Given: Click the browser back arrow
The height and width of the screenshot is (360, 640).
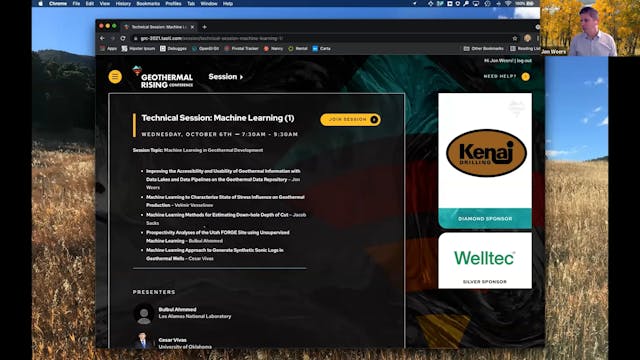Looking at the screenshot, I should (102, 38).
